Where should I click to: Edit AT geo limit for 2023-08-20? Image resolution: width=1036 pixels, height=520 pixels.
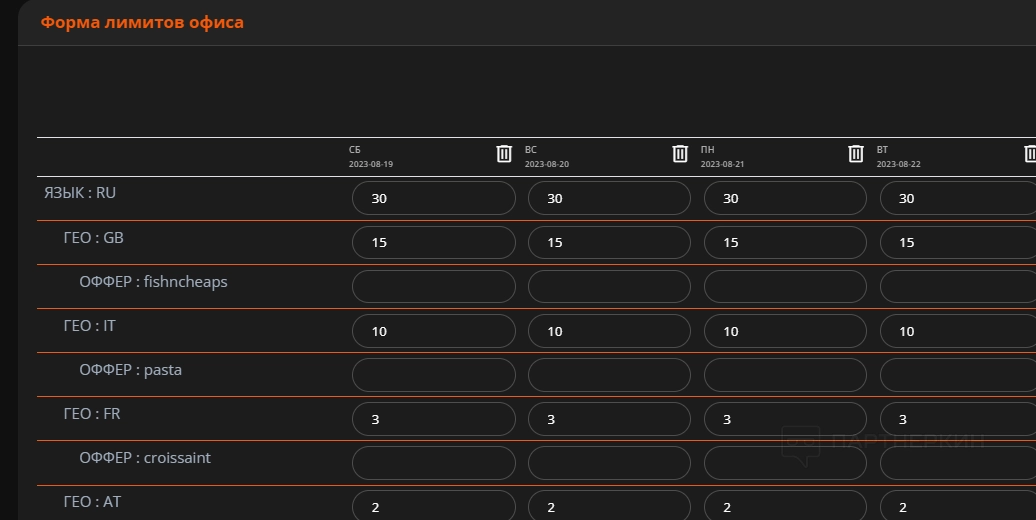point(609,506)
